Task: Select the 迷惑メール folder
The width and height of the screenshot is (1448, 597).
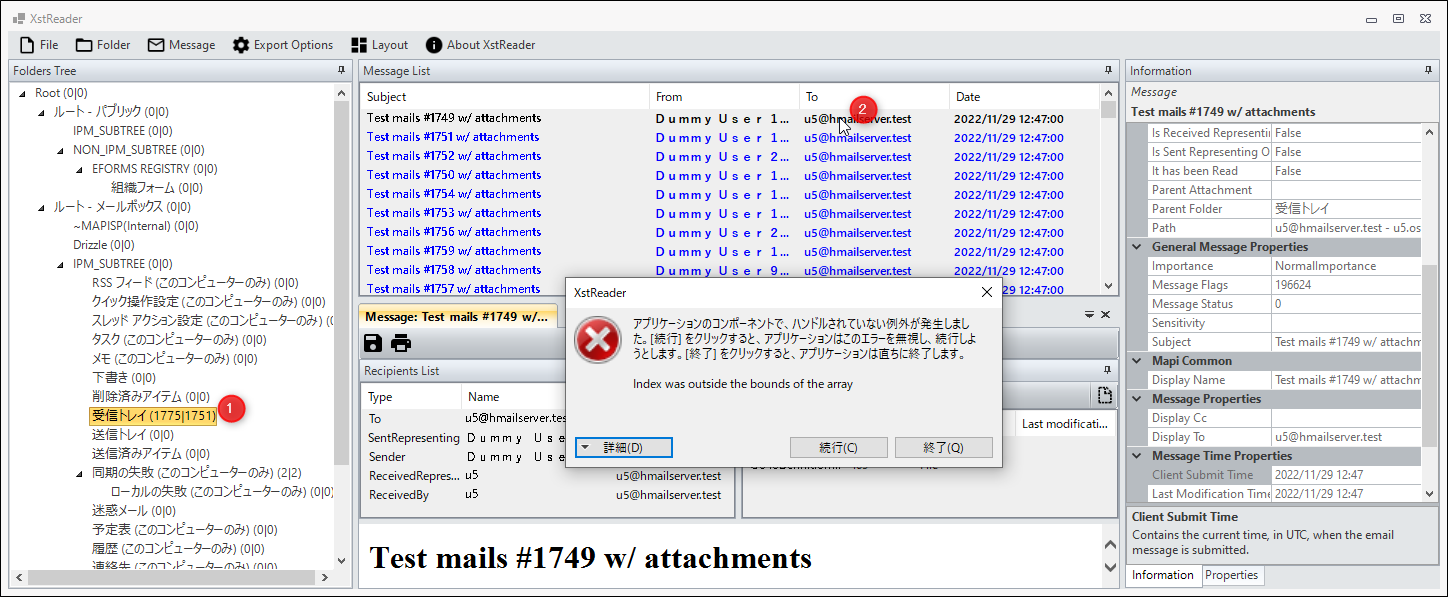Action: [133, 511]
